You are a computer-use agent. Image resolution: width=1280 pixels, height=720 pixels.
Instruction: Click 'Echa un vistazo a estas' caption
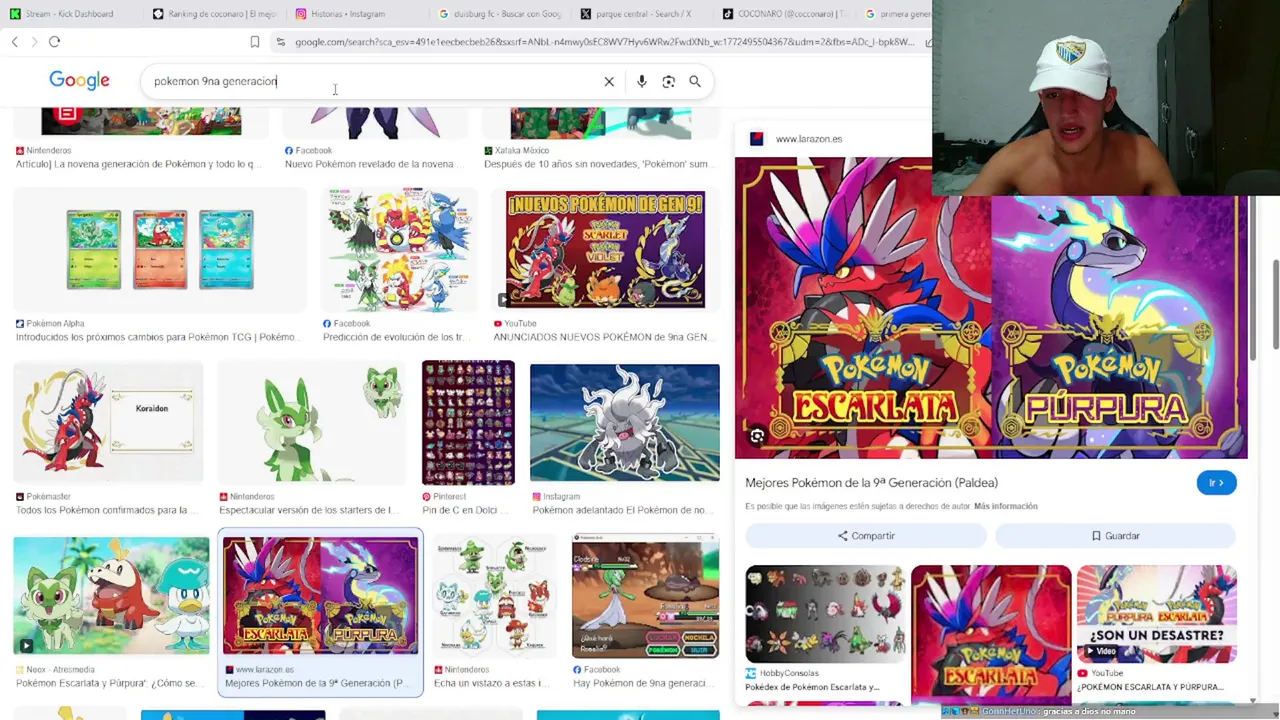tap(492, 683)
